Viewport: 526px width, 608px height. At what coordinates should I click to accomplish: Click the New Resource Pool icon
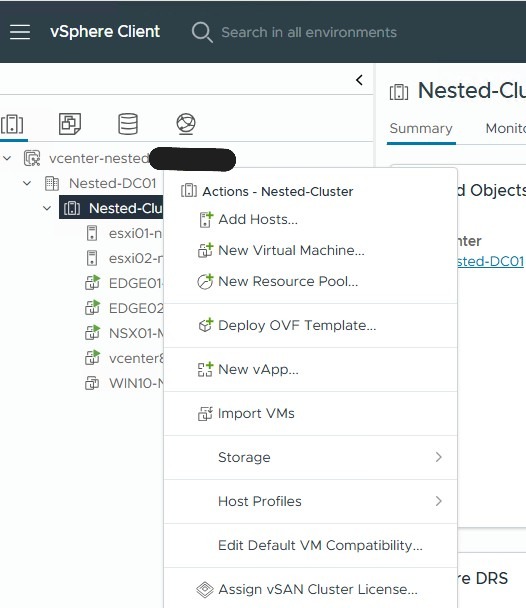(x=205, y=282)
